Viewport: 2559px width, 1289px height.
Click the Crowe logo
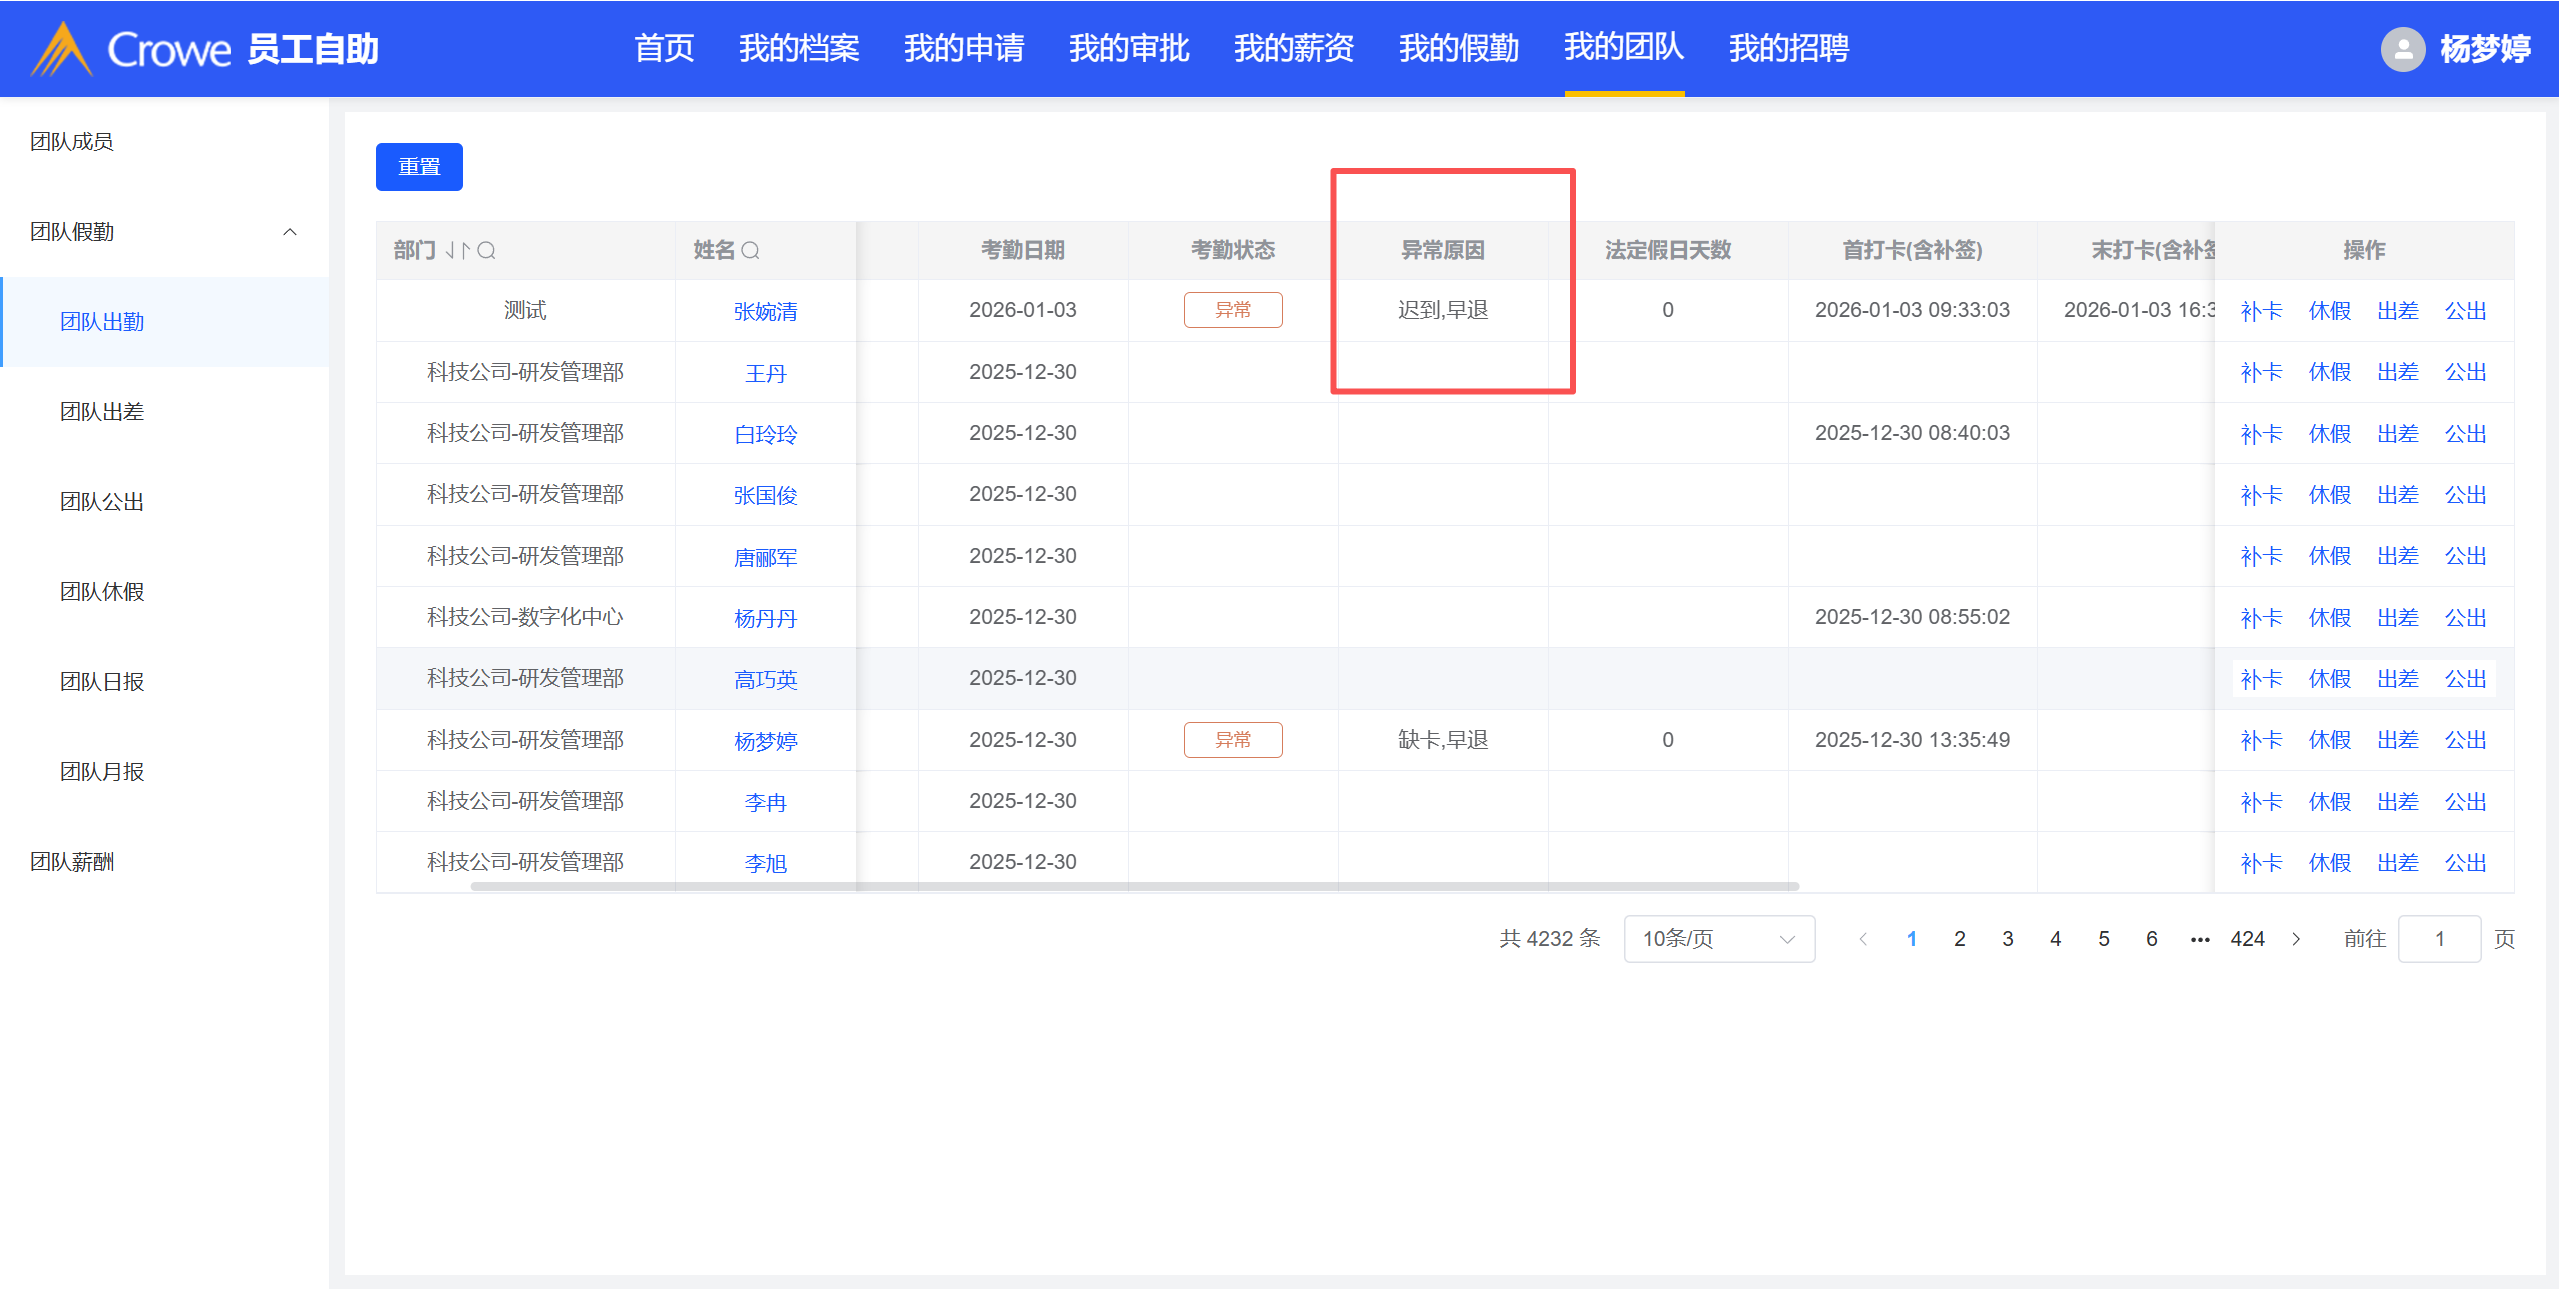130,48
